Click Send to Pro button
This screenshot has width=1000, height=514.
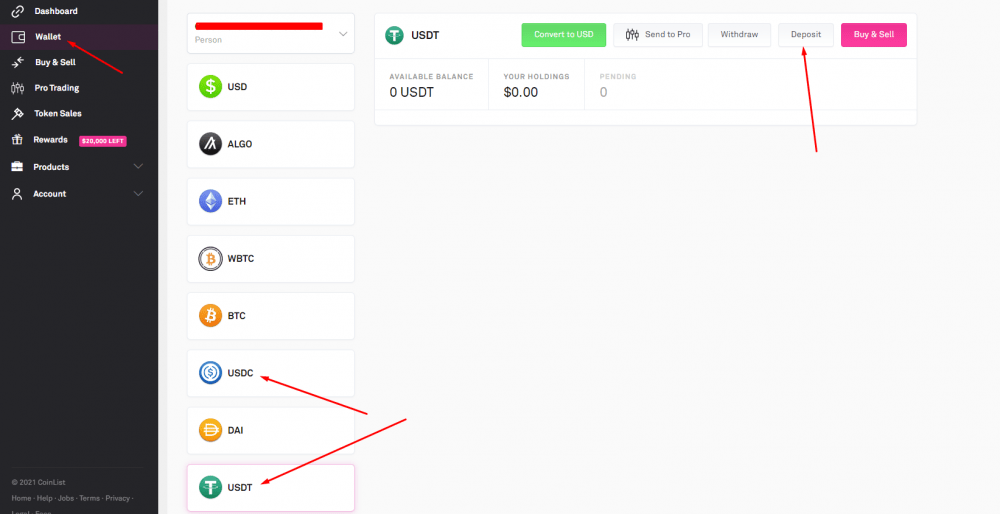point(658,34)
